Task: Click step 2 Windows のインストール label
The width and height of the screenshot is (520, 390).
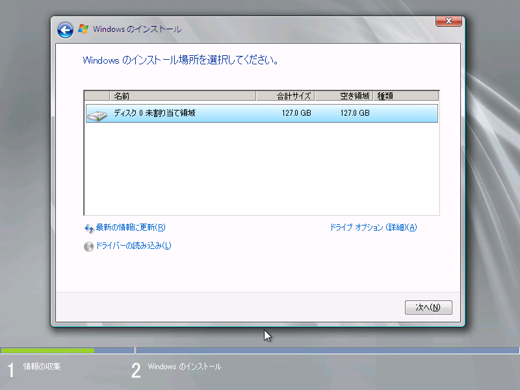Action: (x=184, y=367)
